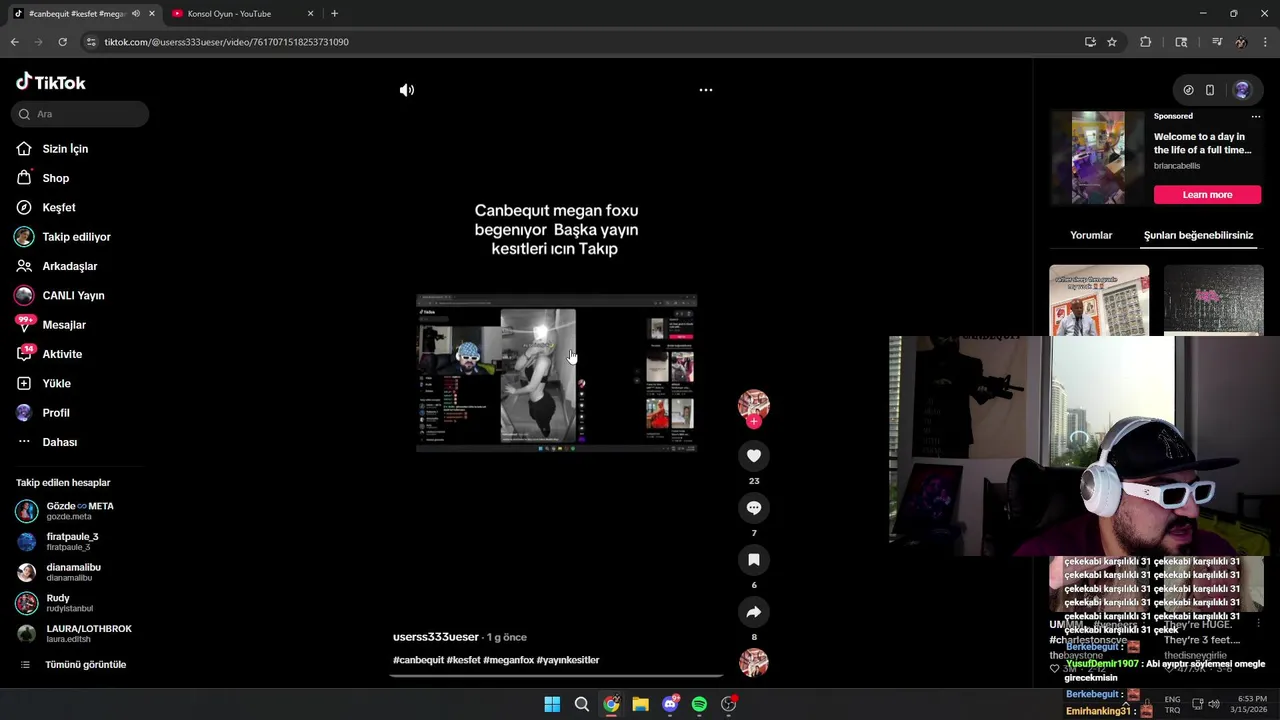The image size is (1280, 720).
Task: Expand the Dahası more menu
Action: click(60, 442)
